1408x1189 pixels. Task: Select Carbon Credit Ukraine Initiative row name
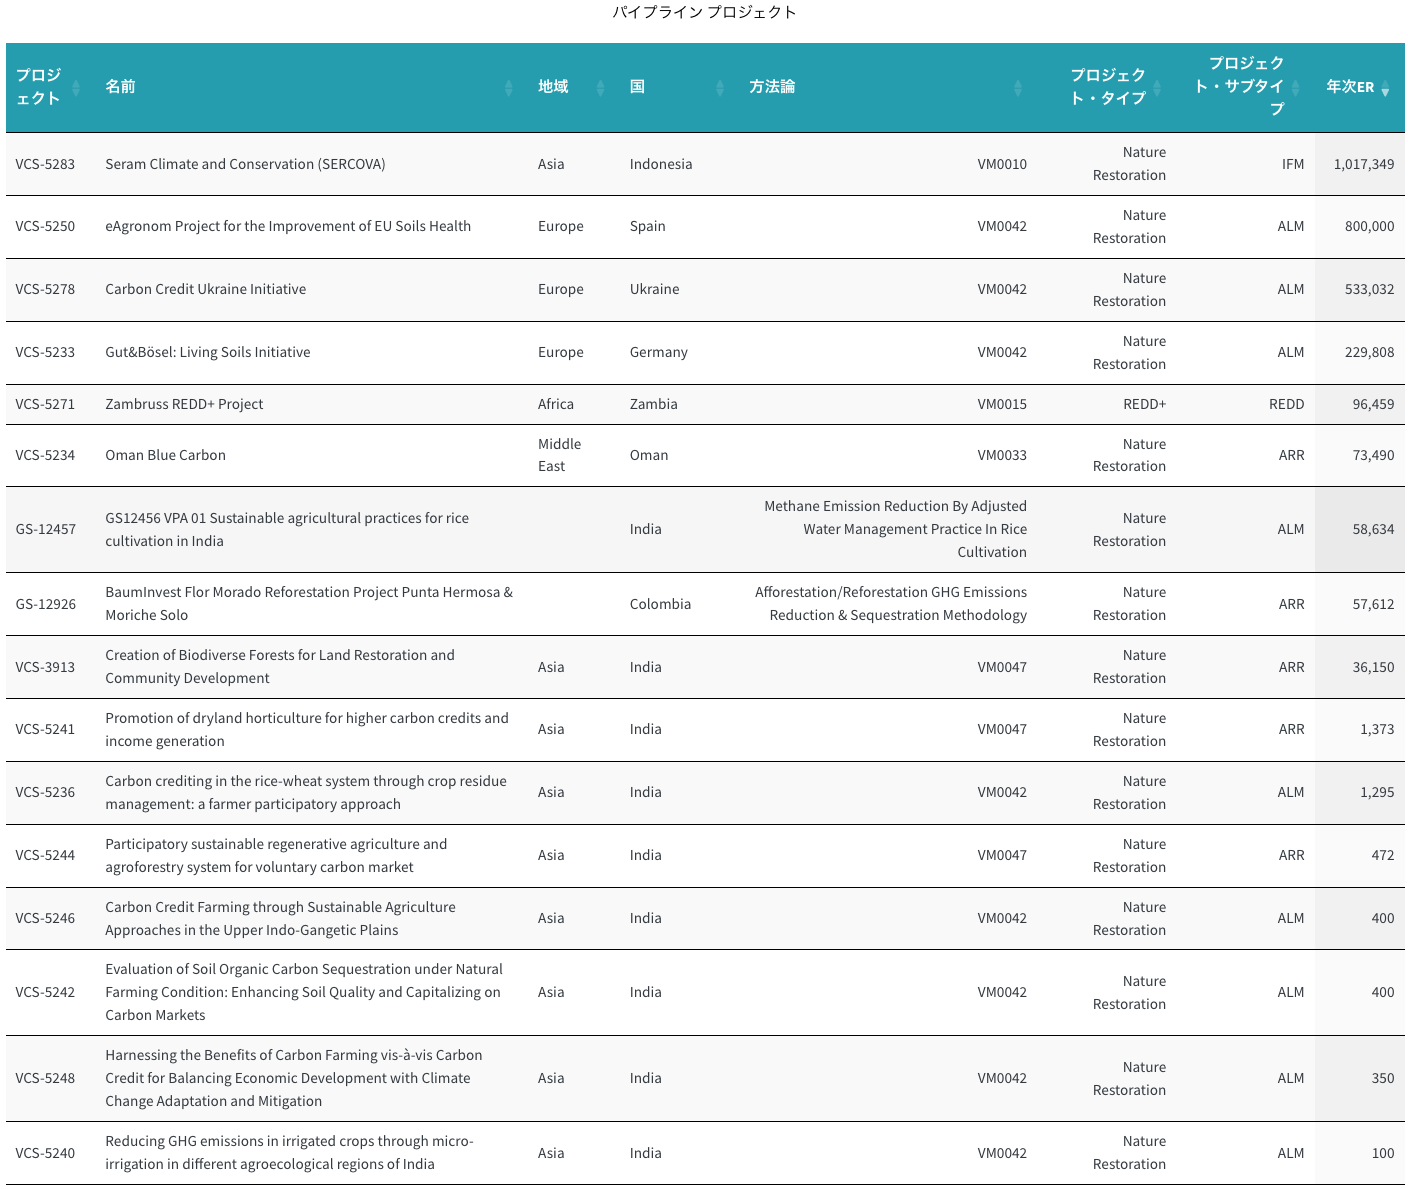(205, 289)
